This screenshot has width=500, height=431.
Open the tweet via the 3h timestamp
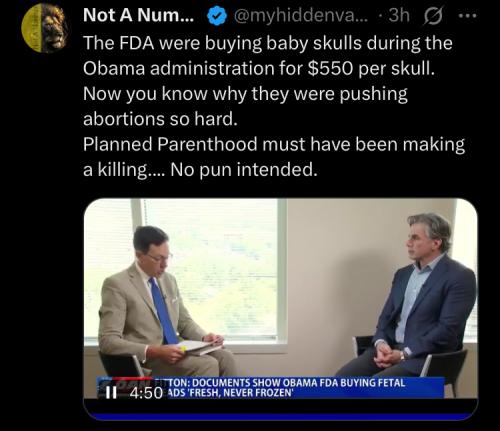[x=399, y=15]
